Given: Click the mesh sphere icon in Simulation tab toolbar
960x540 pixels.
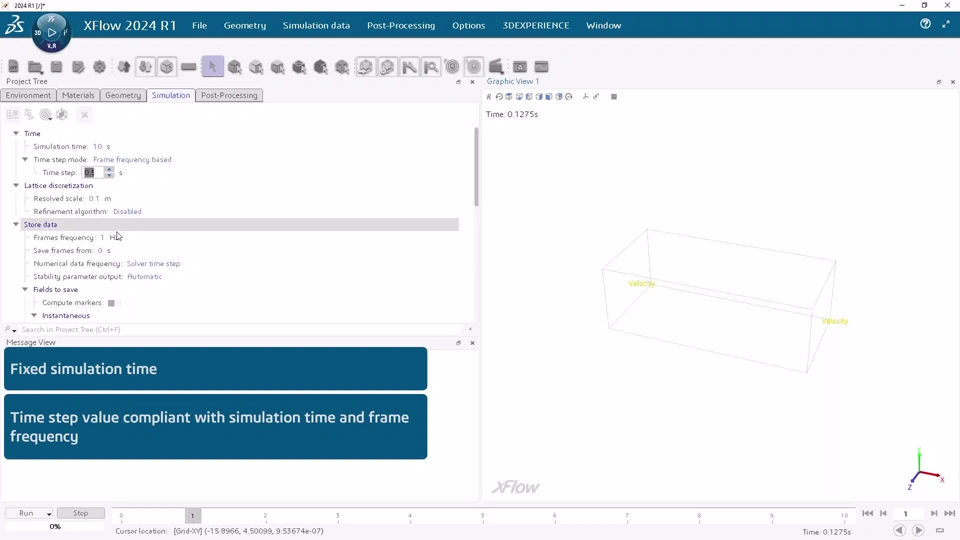Looking at the screenshot, I should [x=62, y=114].
